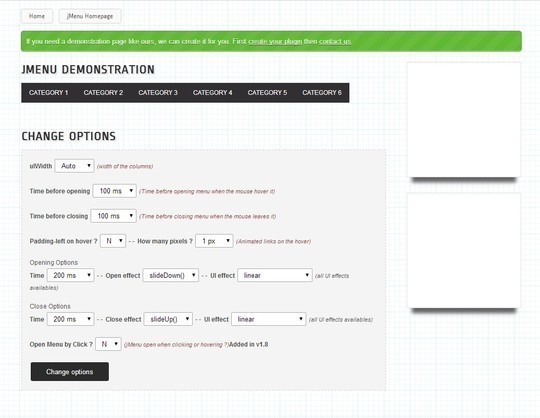Expand the Close Options UI effect dropdown
Screen dimensions: 540x418
(x=269, y=319)
